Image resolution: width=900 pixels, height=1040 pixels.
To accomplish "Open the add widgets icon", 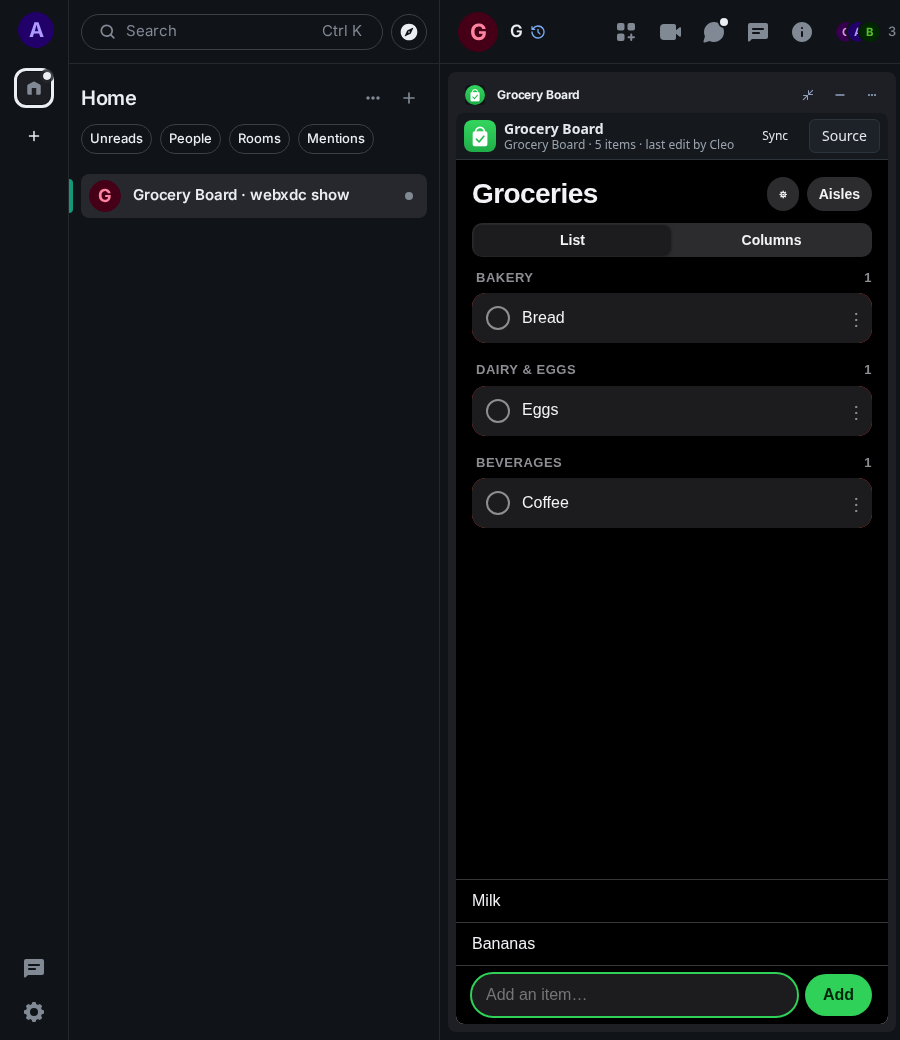I will tap(625, 32).
